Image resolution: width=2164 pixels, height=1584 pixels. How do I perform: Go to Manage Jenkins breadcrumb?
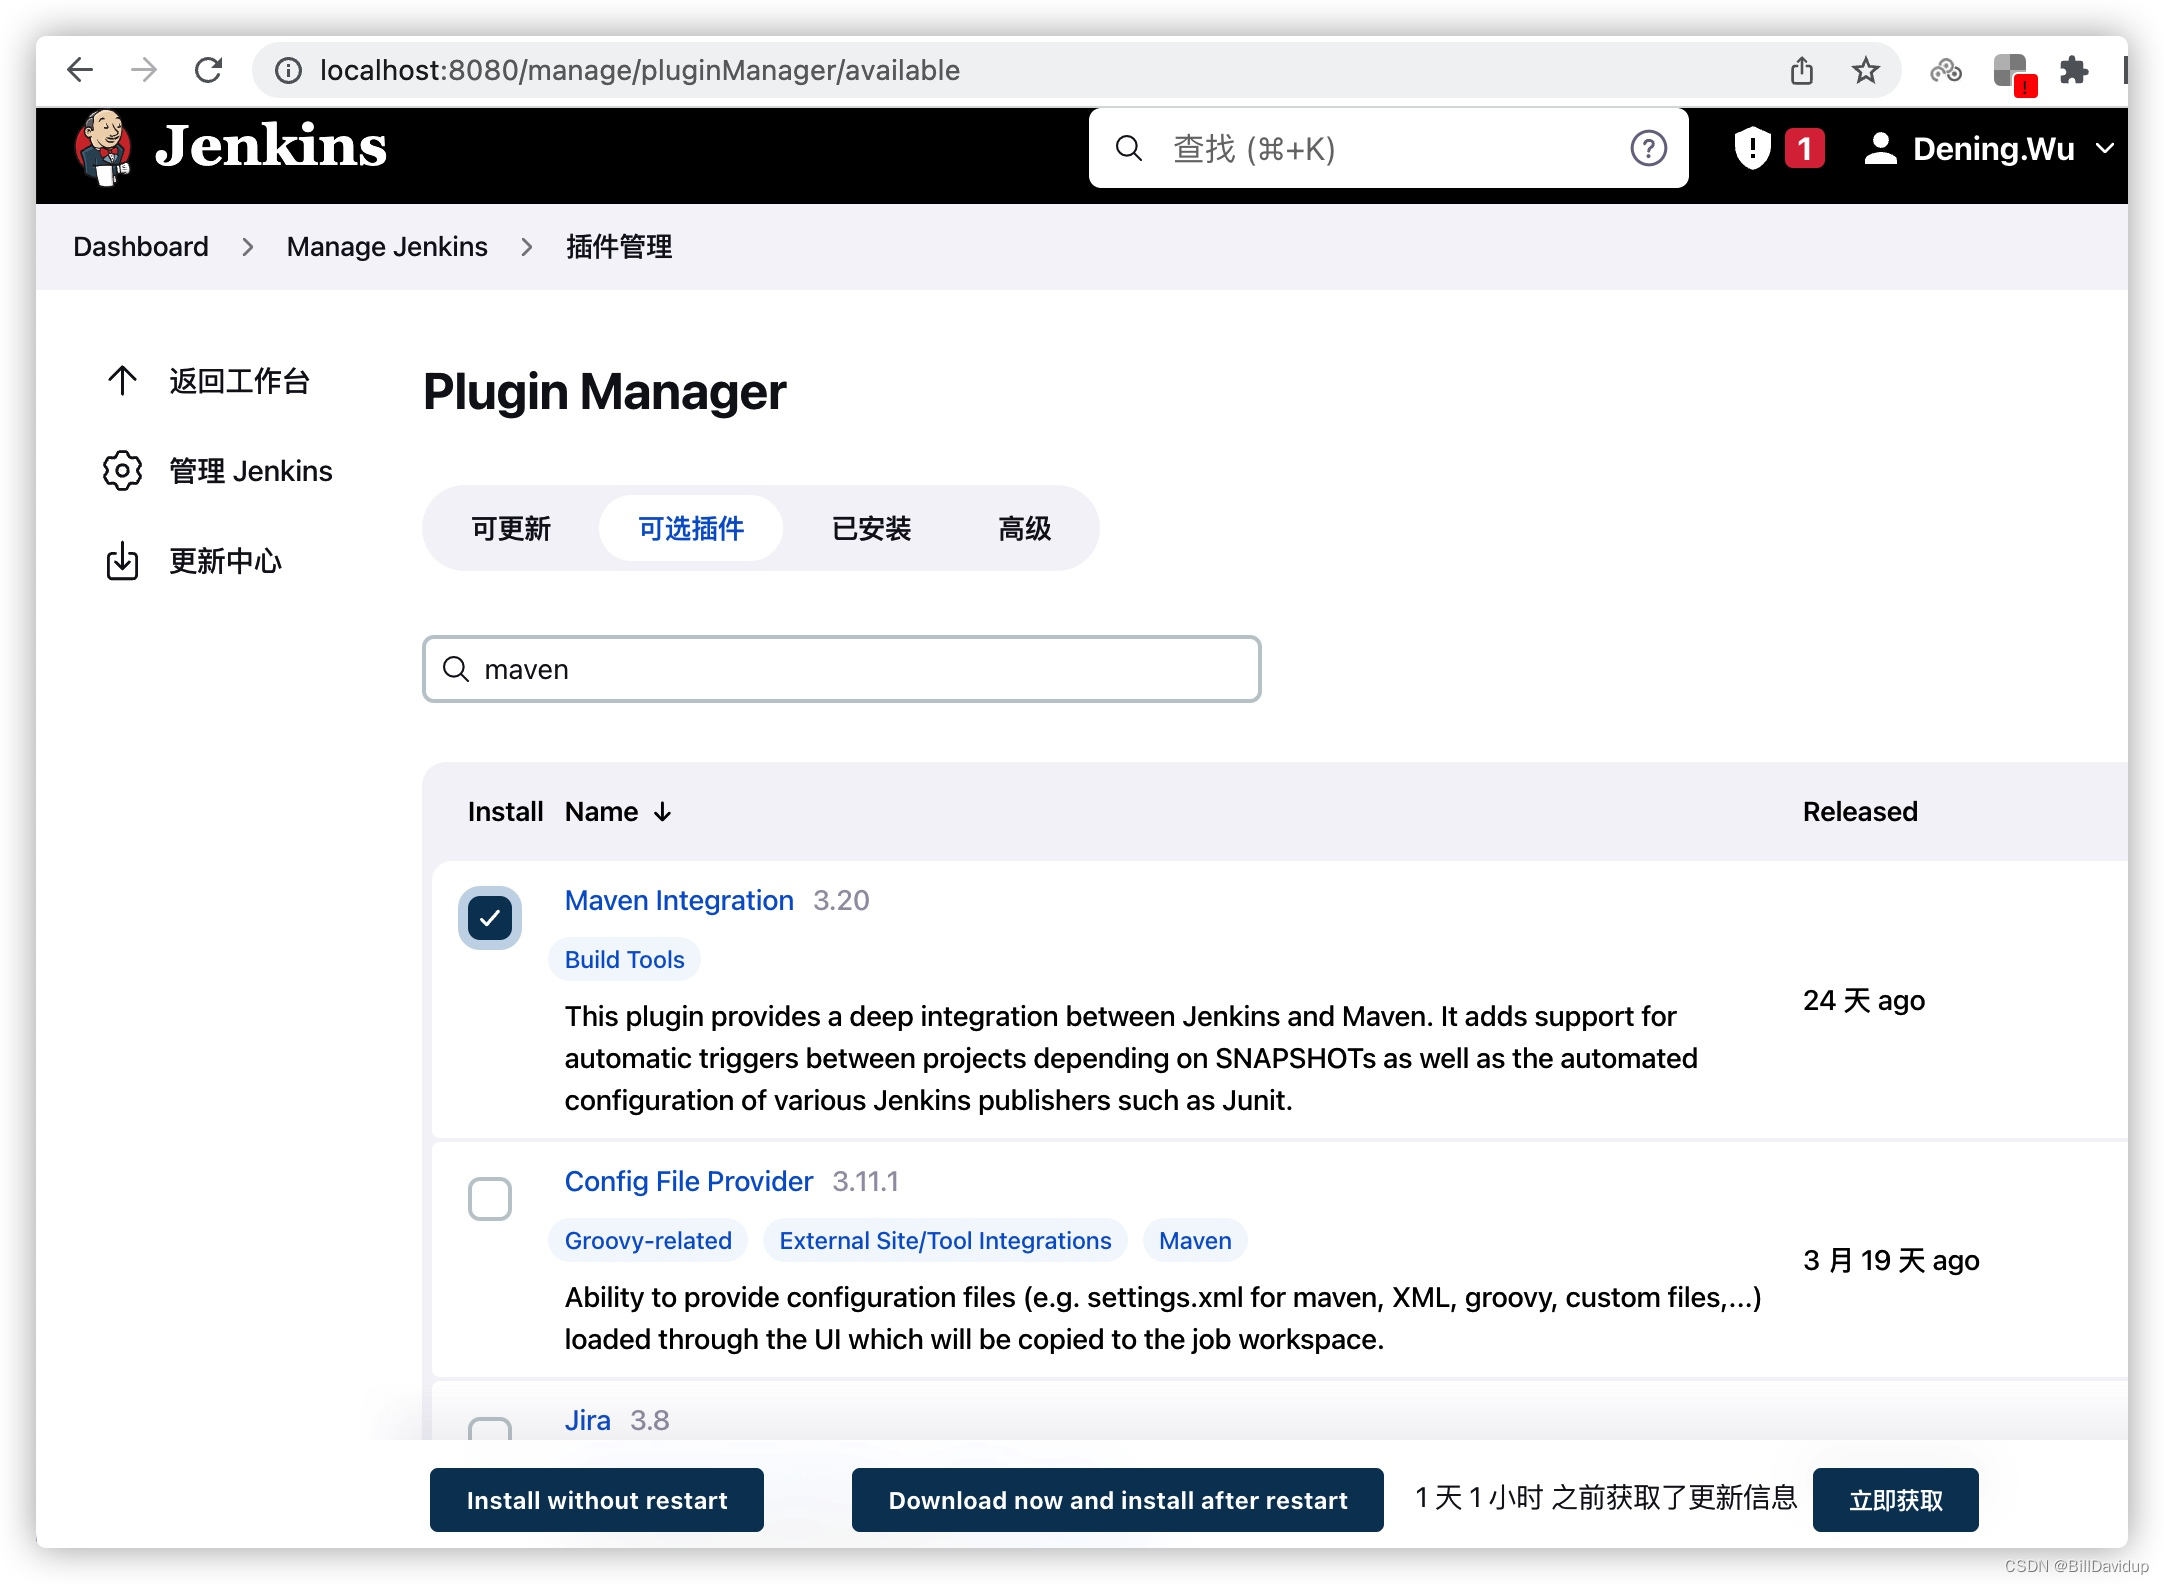point(387,247)
